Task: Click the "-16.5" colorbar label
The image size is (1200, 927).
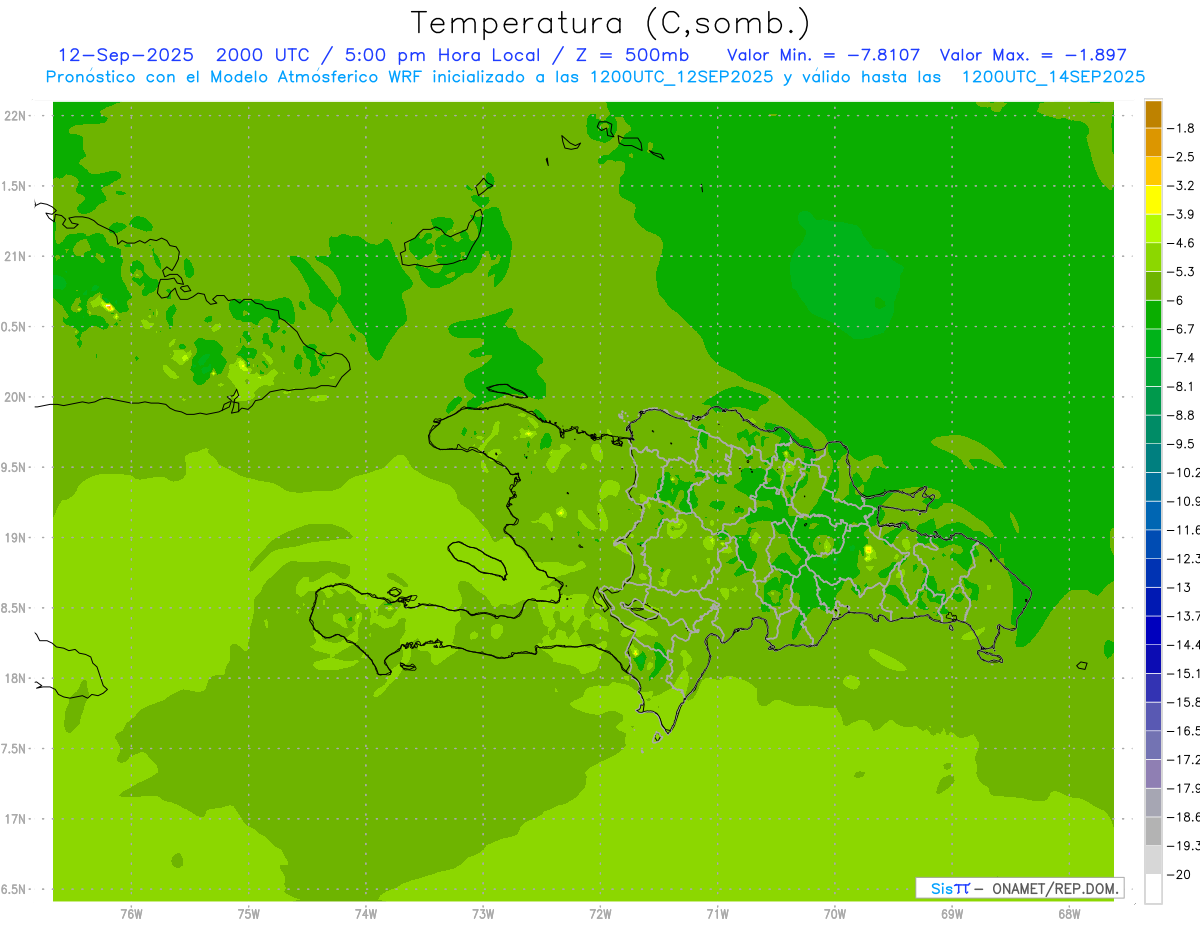Action: click(x=1183, y=731)
